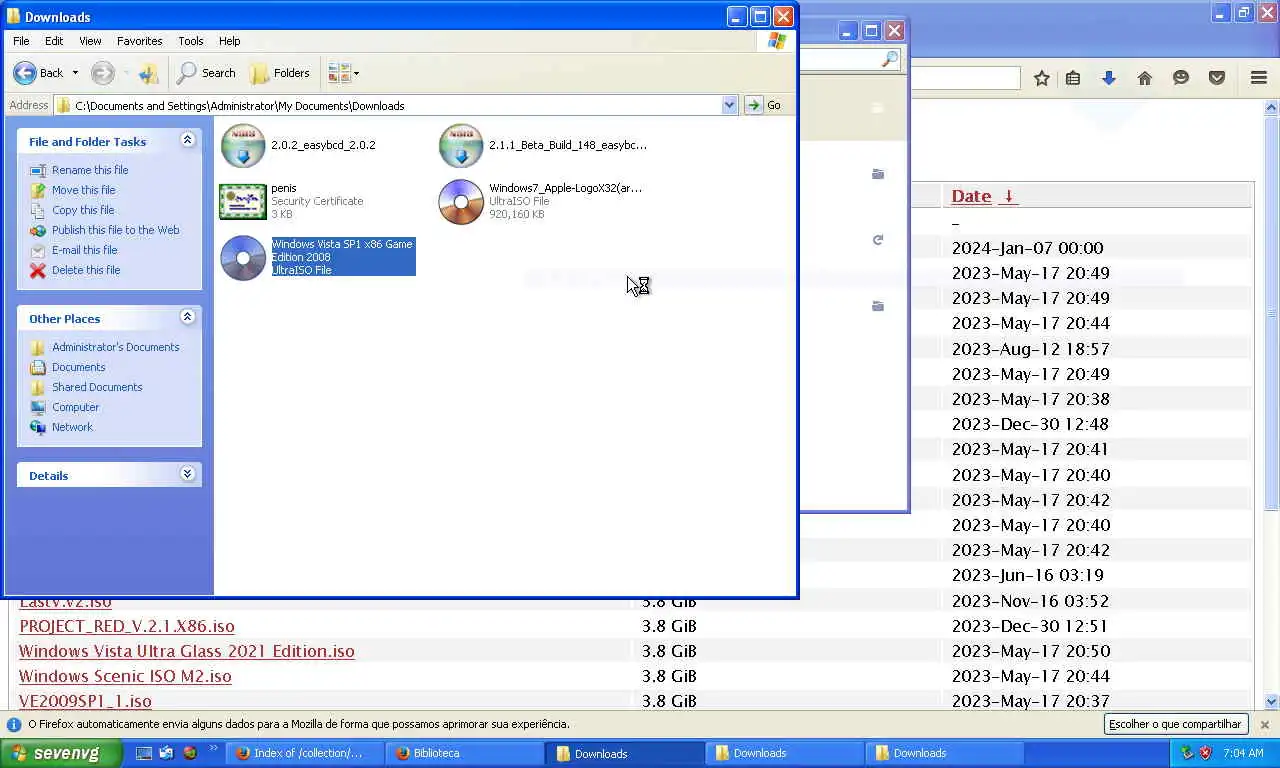Open Windows Vista Ultra Glass 2021 Edition.iso link
Viewport: 1280px width, 768px height.
pyautogui.click(x=187, y=651)
